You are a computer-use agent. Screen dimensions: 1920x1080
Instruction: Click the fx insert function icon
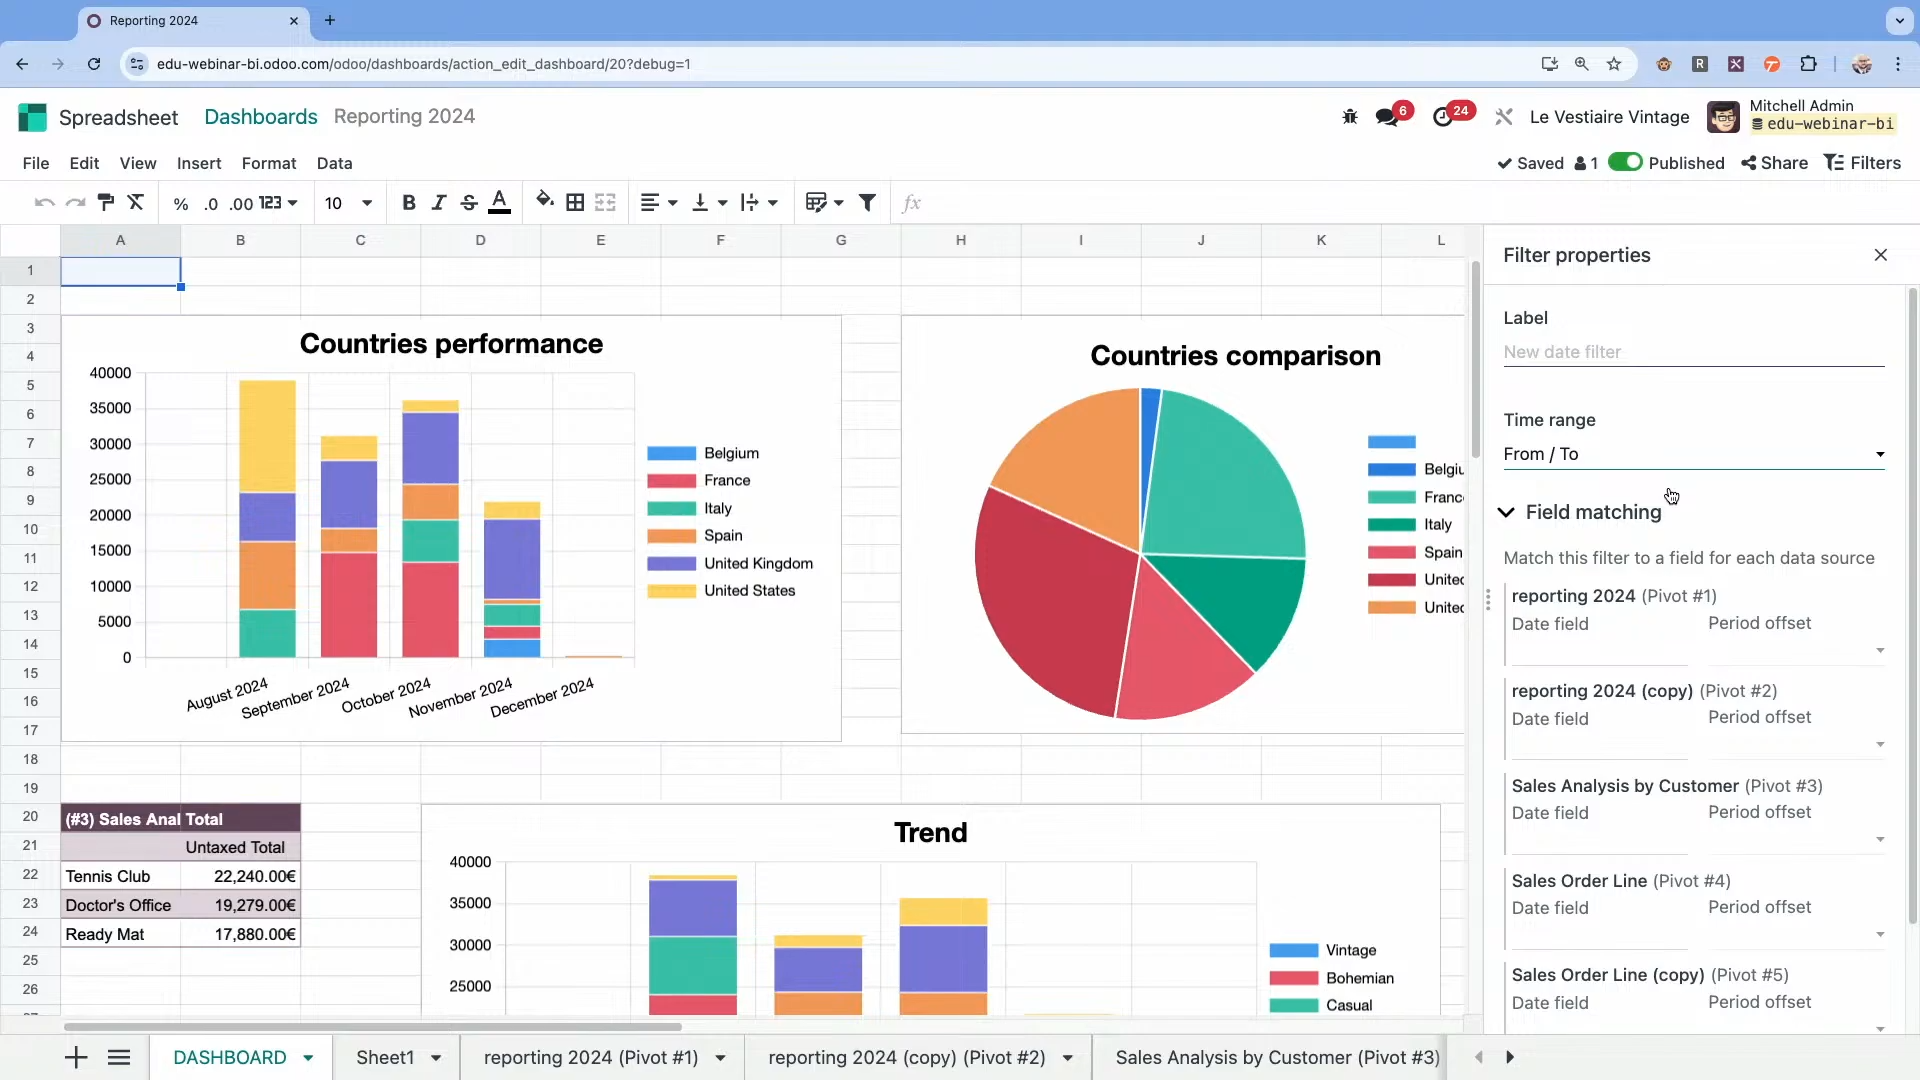click(911, 203)
